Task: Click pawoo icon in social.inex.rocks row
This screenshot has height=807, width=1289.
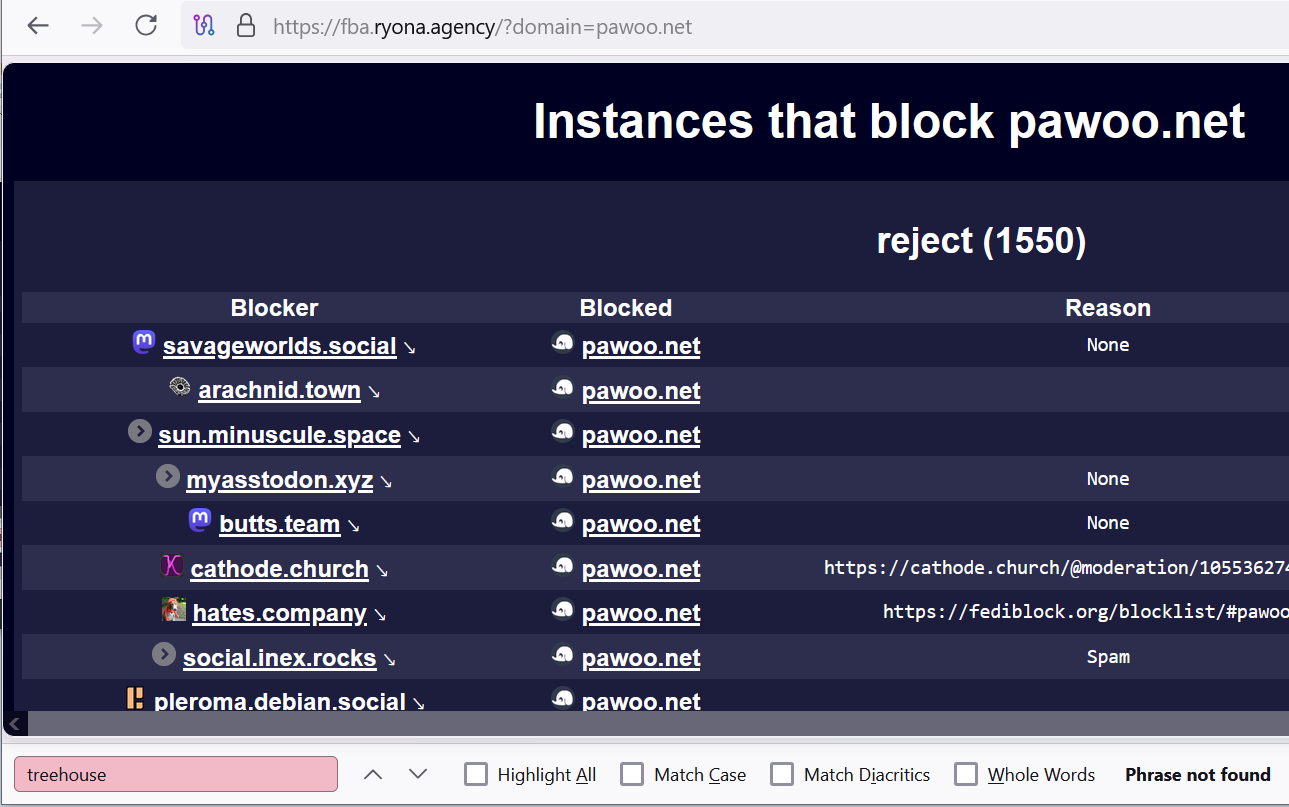Action: point(563,654)
